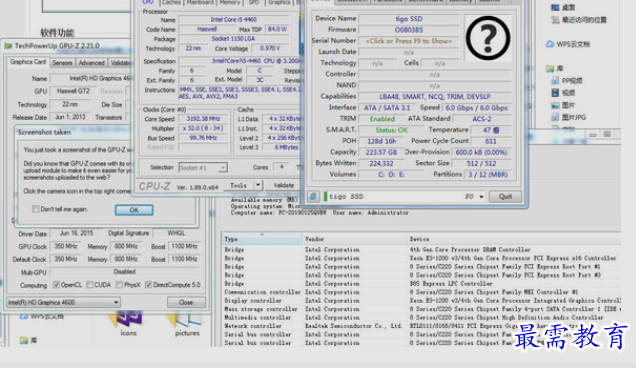Select 库 item at bottom-left explorer pane

(x=28, y=340)
